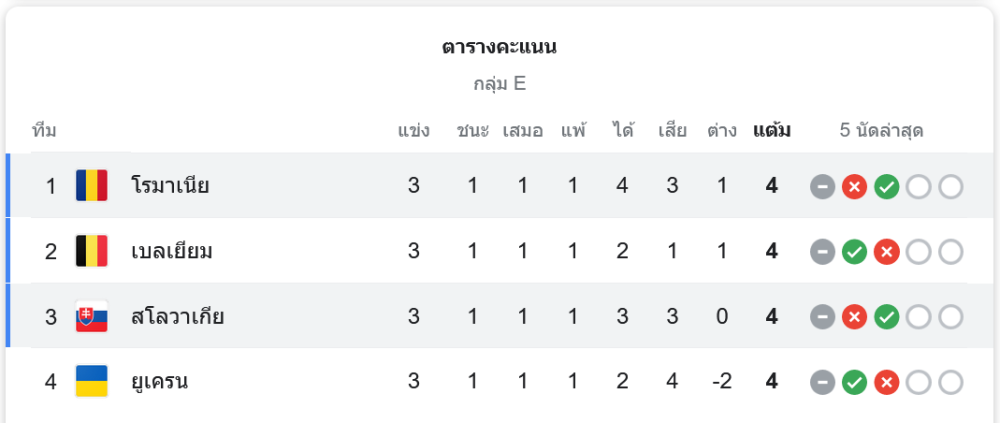
Task: Click Ukraine's red loss result icon
Action: click(x=886, y=383)
